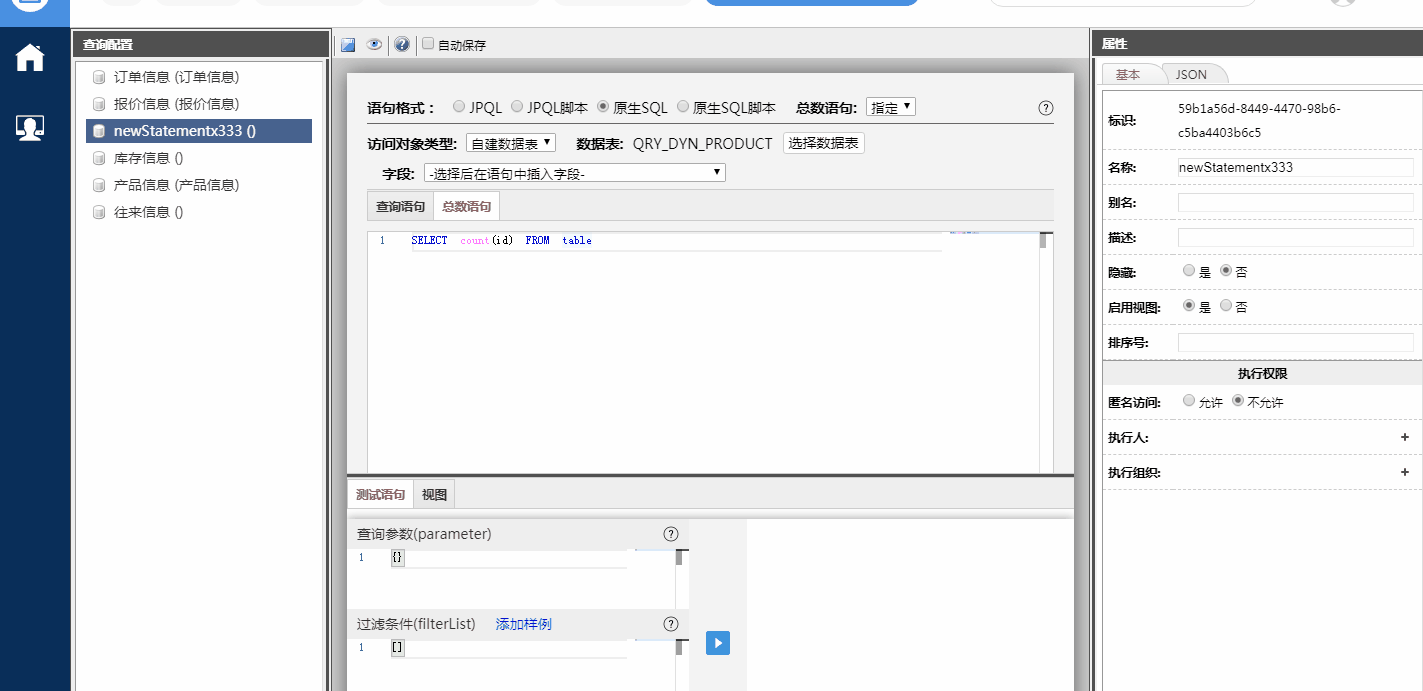Expand the 字段 field insertion dropdown
The width and height of the screenshot is (1423, 691).
pyautogui.click(x=574, y=173)
